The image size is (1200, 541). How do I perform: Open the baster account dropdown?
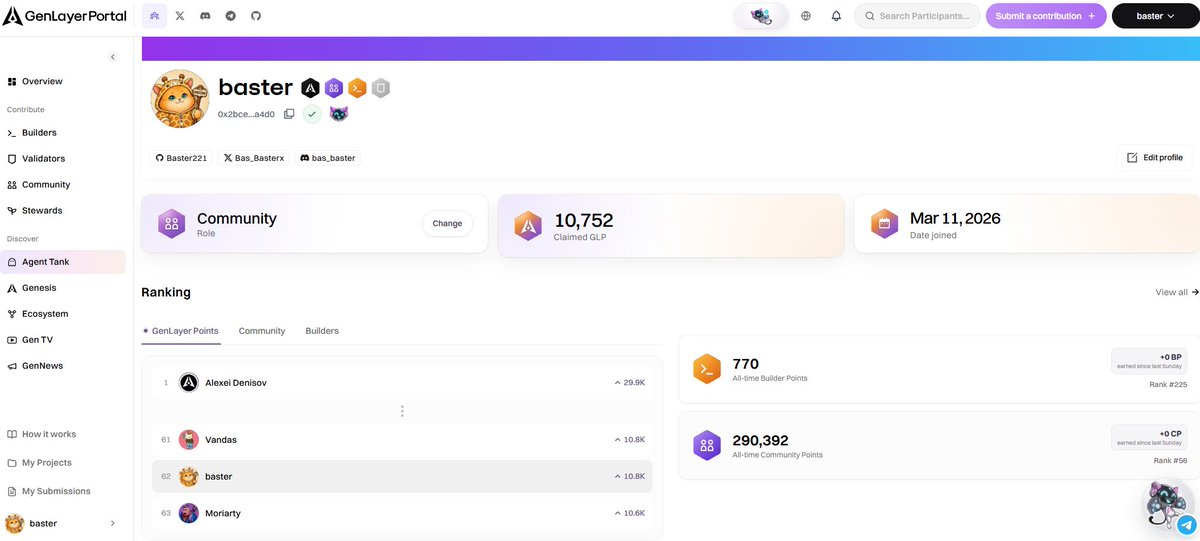[1155, 16]
